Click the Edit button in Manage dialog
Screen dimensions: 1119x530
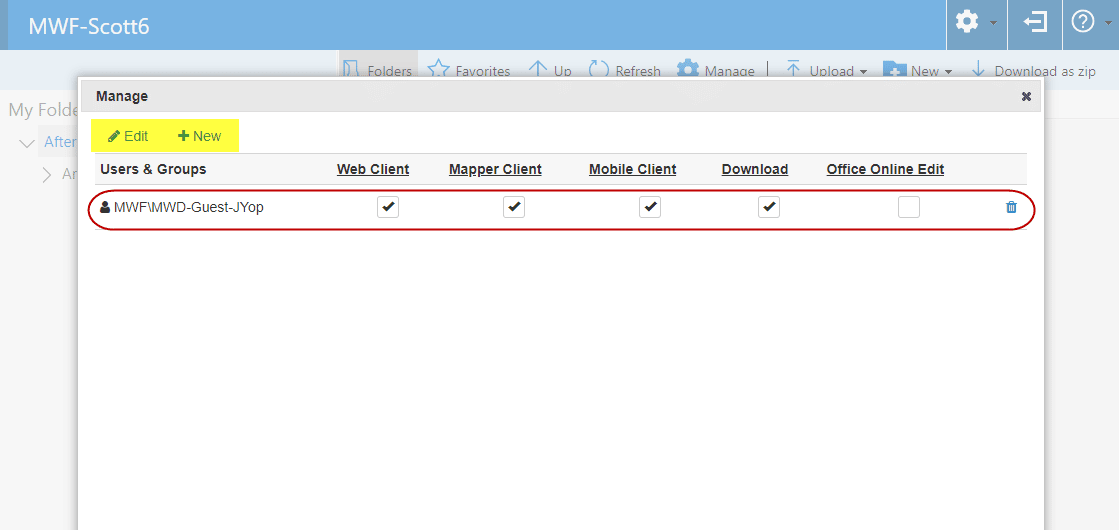(128, 136)
